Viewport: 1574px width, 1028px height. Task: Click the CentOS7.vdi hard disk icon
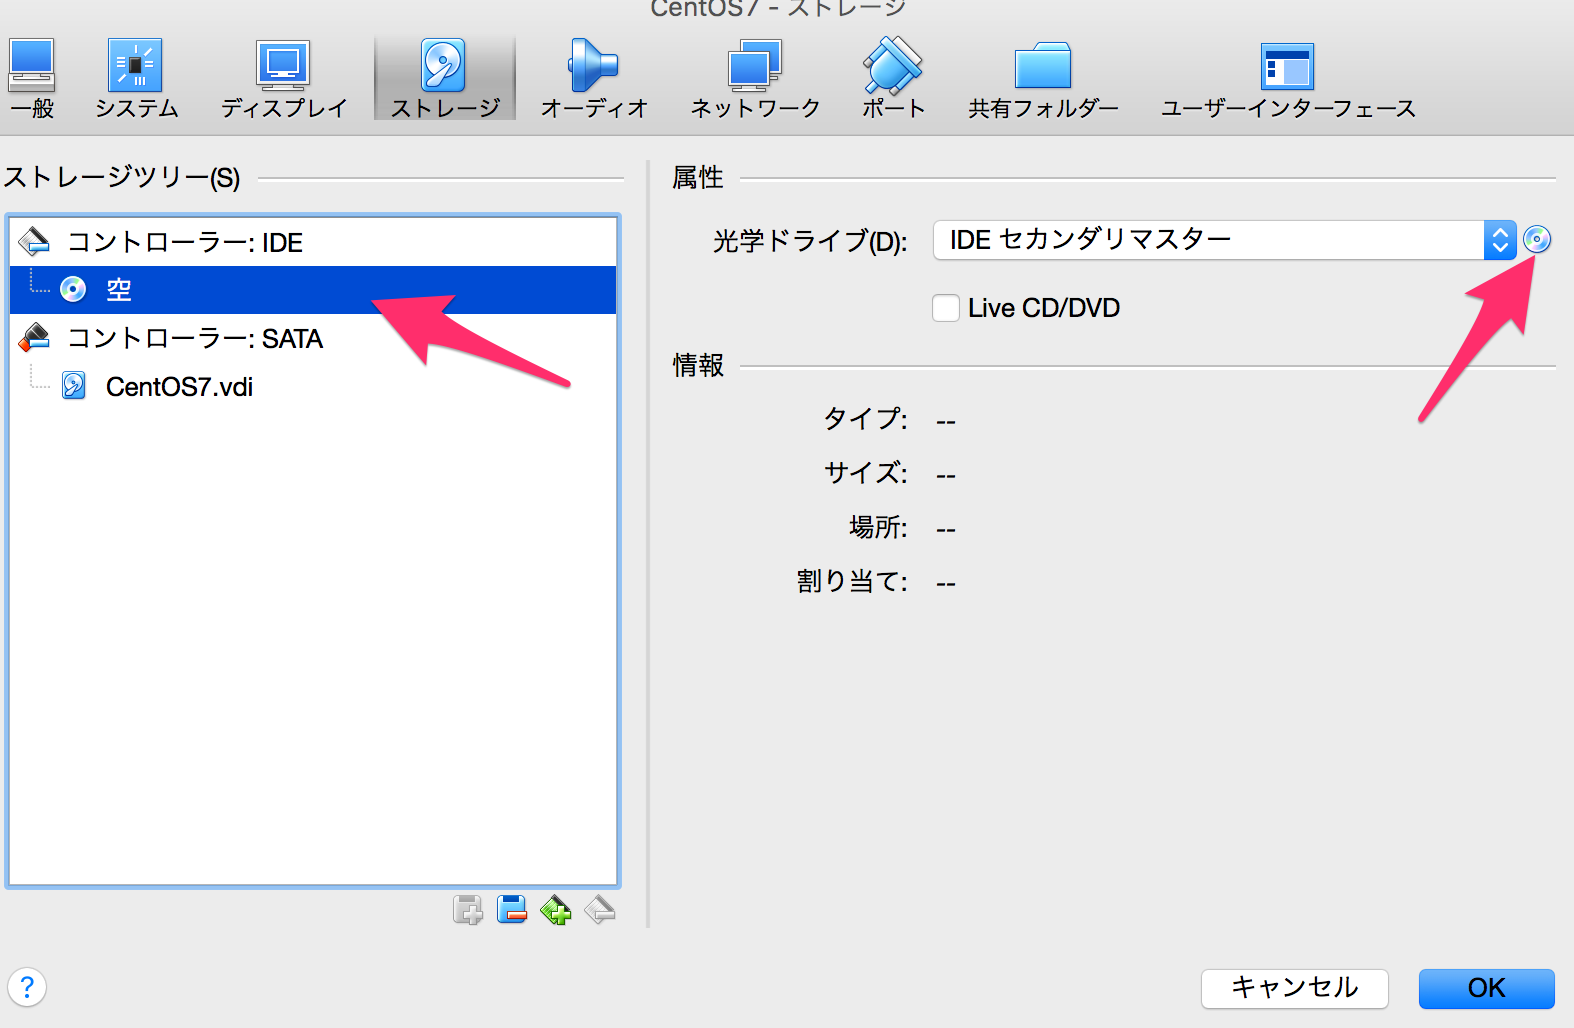point(74,385)
